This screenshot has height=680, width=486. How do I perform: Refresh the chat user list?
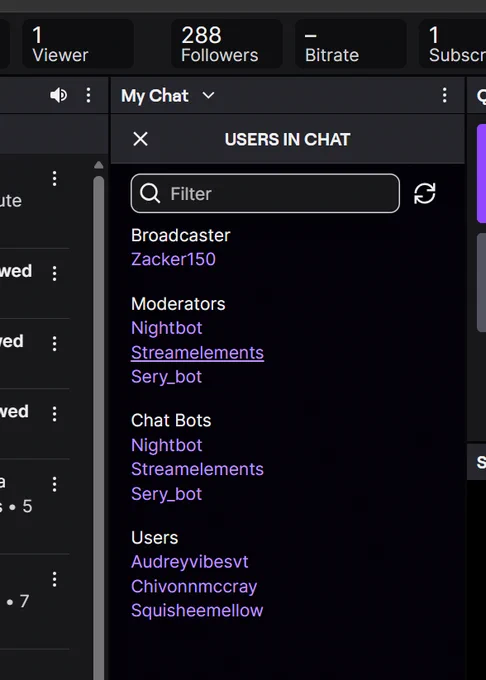(x=424, y=193)
